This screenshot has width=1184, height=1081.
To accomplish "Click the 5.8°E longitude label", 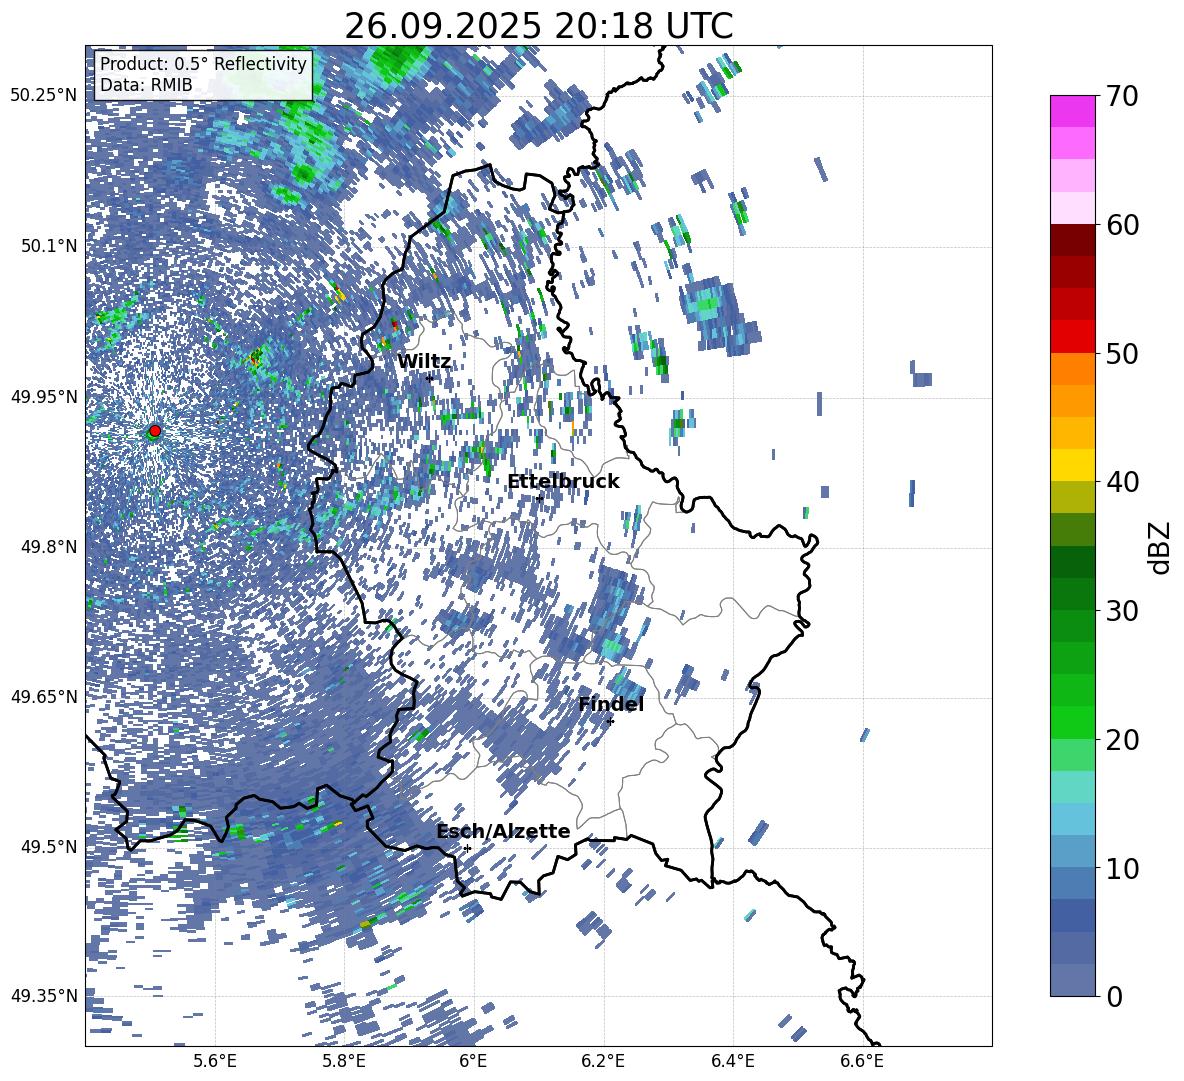I will (x=344, y=1061).
